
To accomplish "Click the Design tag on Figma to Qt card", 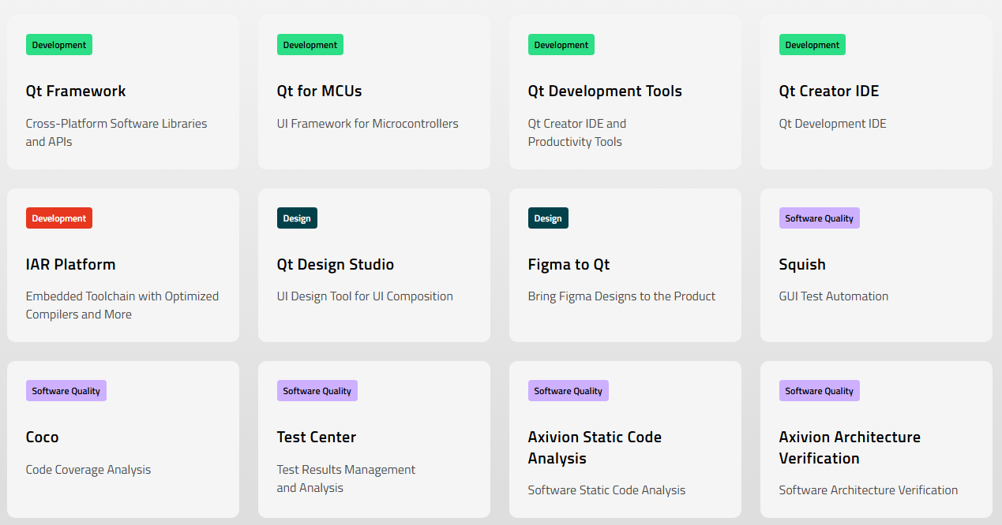I will [x=548, y=218].
